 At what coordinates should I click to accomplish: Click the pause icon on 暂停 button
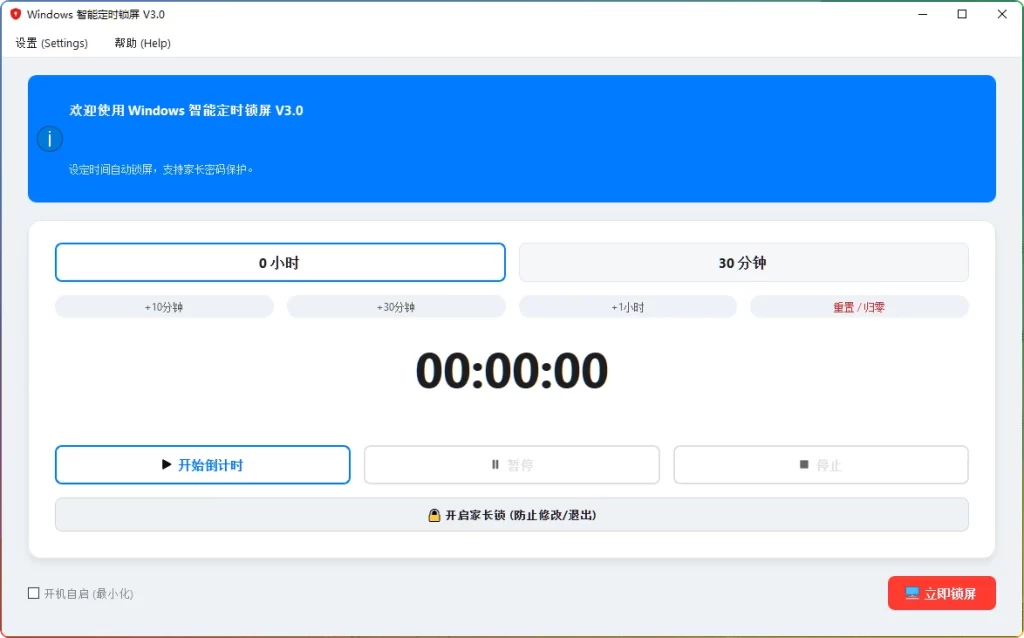(x=496, y=464)
